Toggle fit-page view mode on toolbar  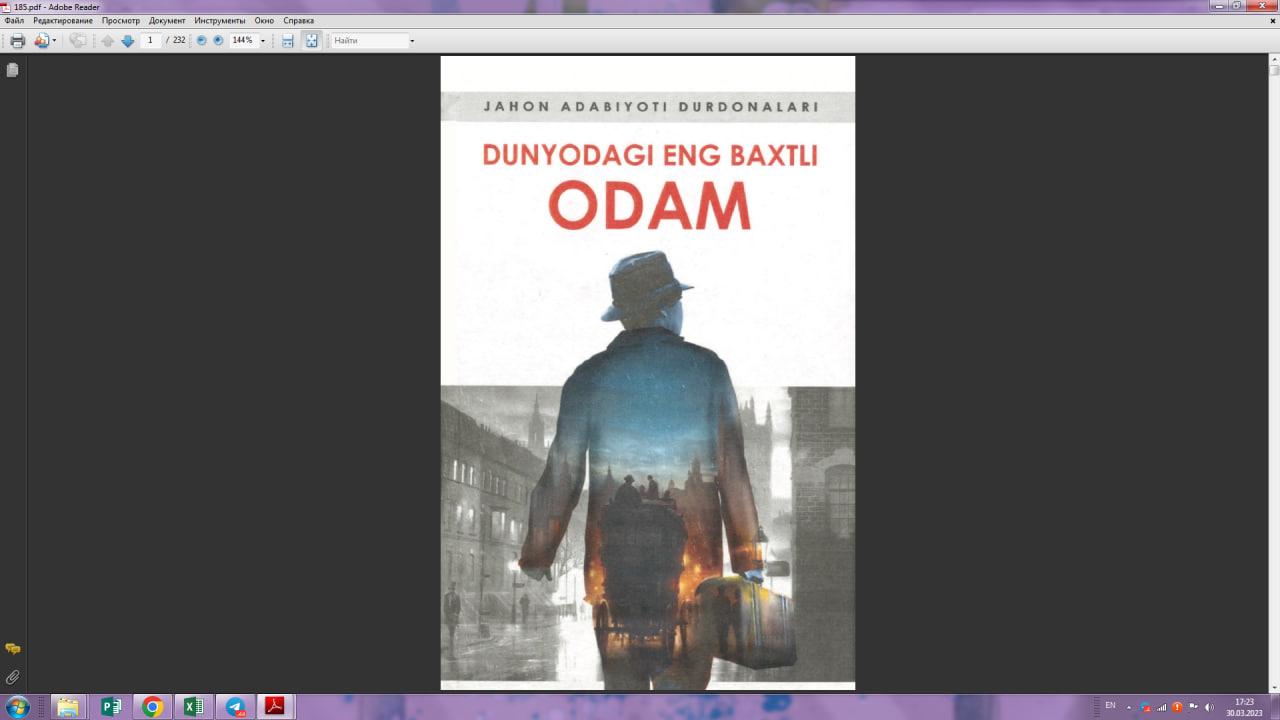pyautogui.click(x=310, y=40)
